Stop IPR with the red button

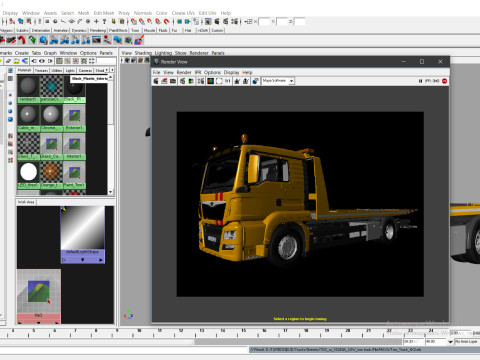coord(444,81)
